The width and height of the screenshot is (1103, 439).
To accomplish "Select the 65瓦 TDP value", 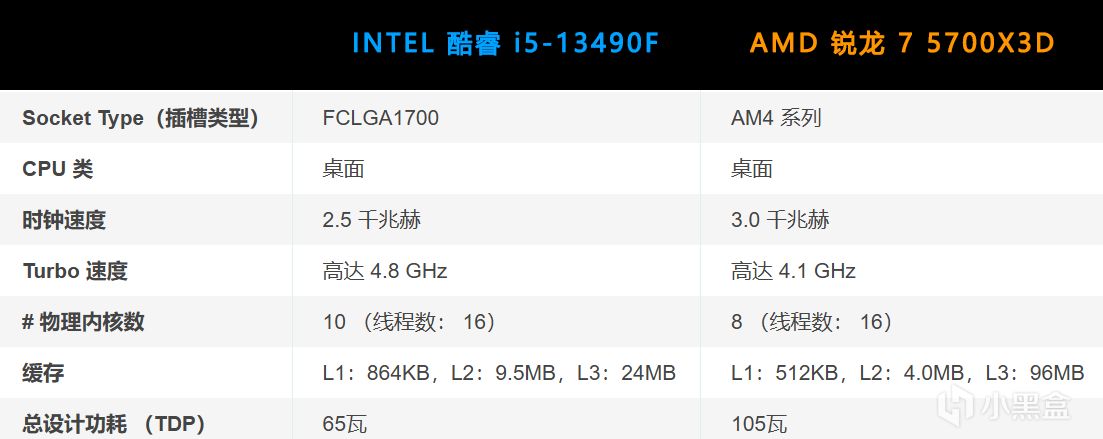I will [x=345, y=424].
